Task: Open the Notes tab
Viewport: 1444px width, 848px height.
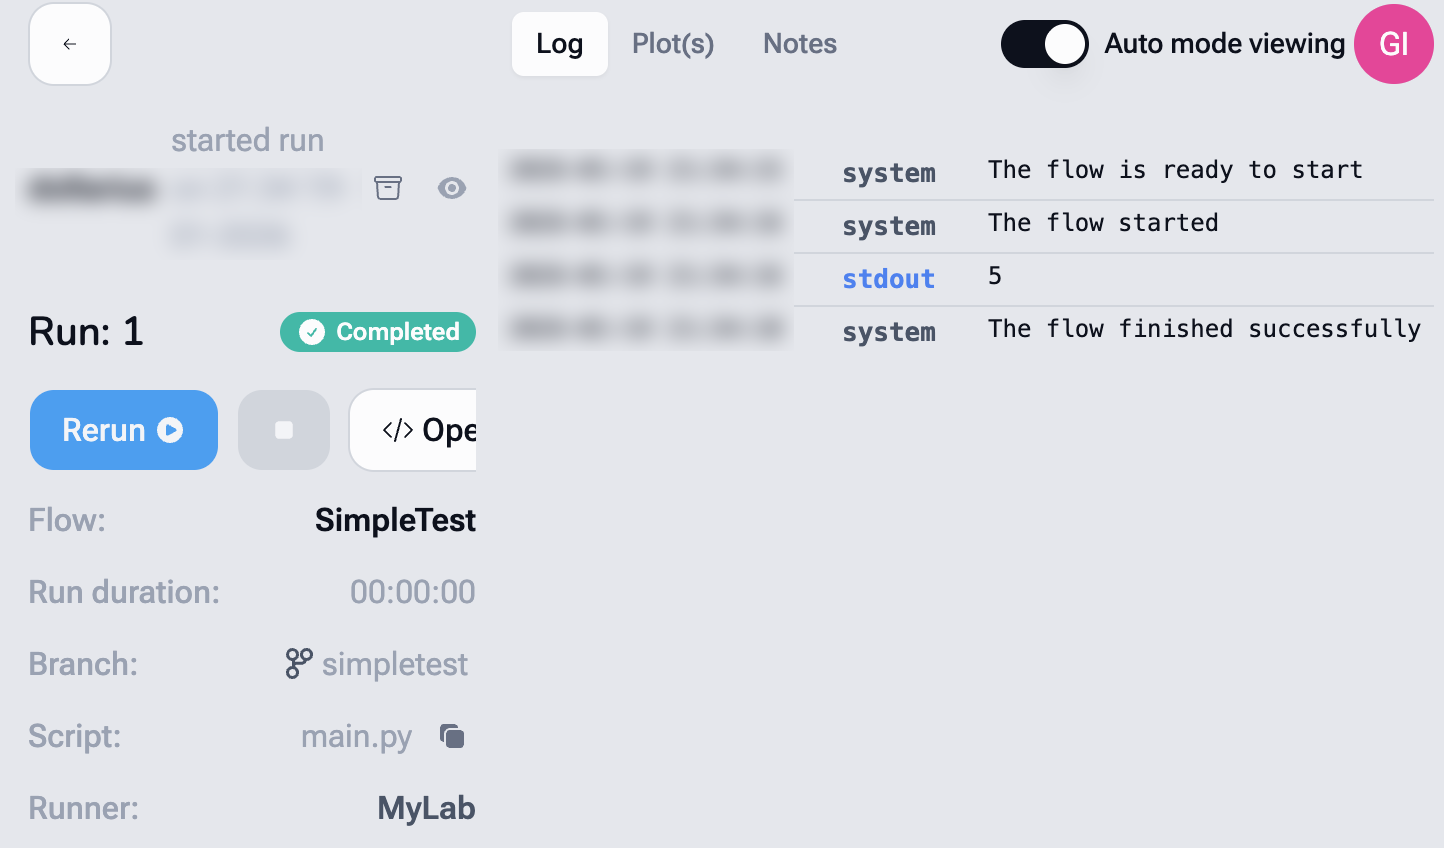Action: [799, 44]
